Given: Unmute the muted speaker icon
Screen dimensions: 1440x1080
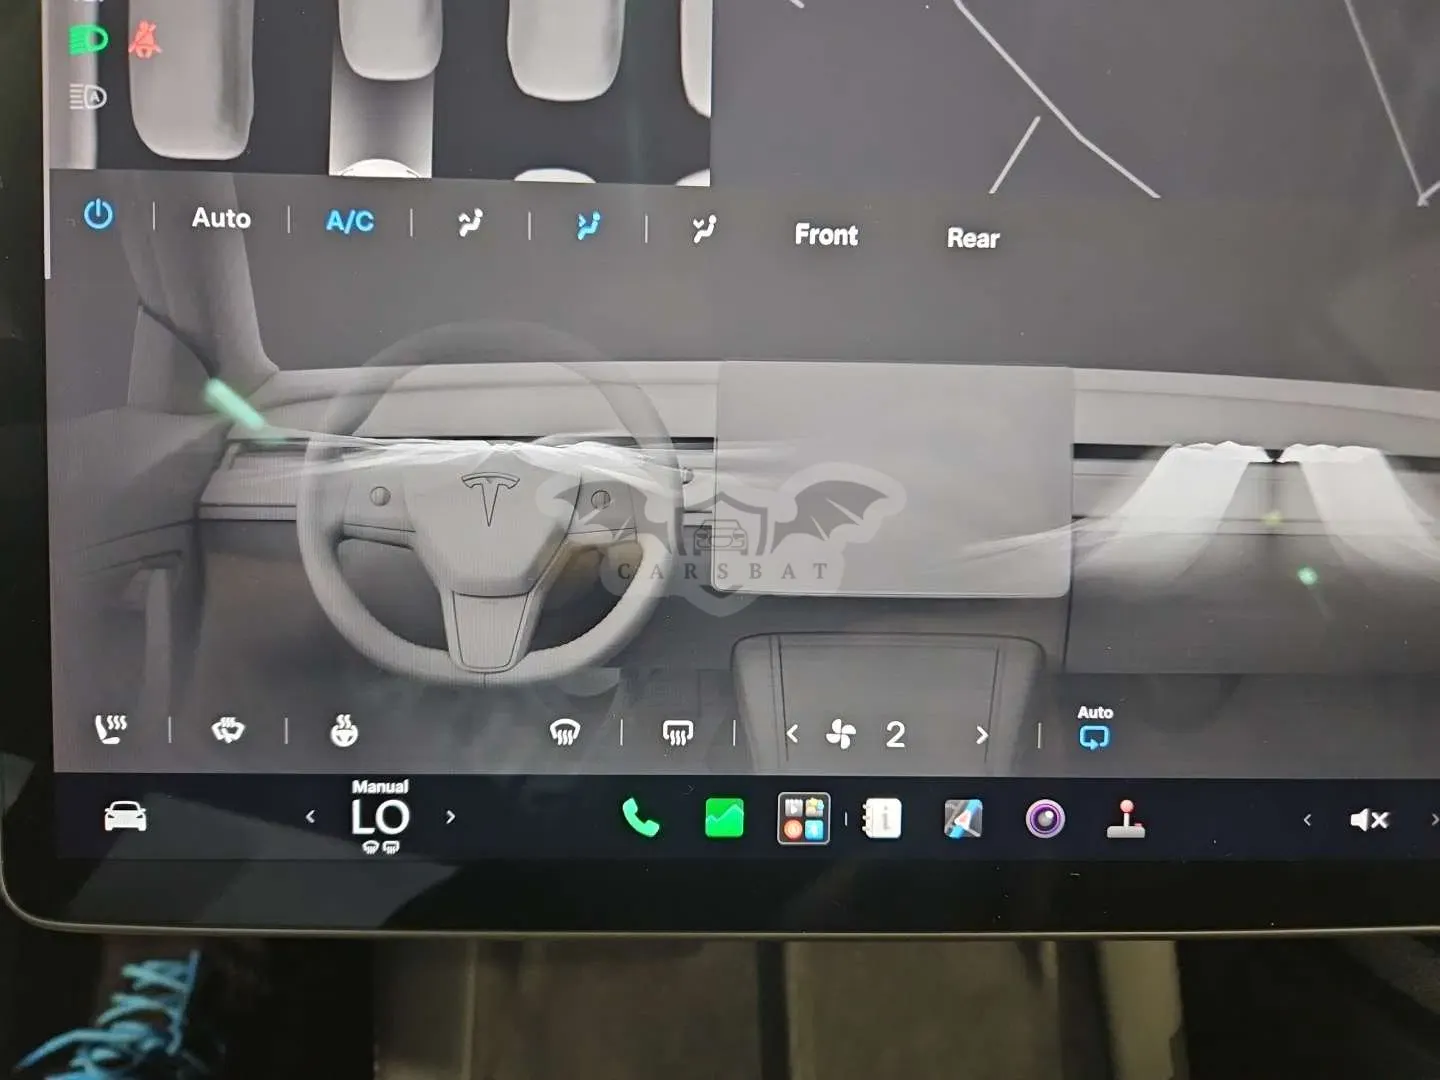Looking at the screenshot, I should point(1369,821).
